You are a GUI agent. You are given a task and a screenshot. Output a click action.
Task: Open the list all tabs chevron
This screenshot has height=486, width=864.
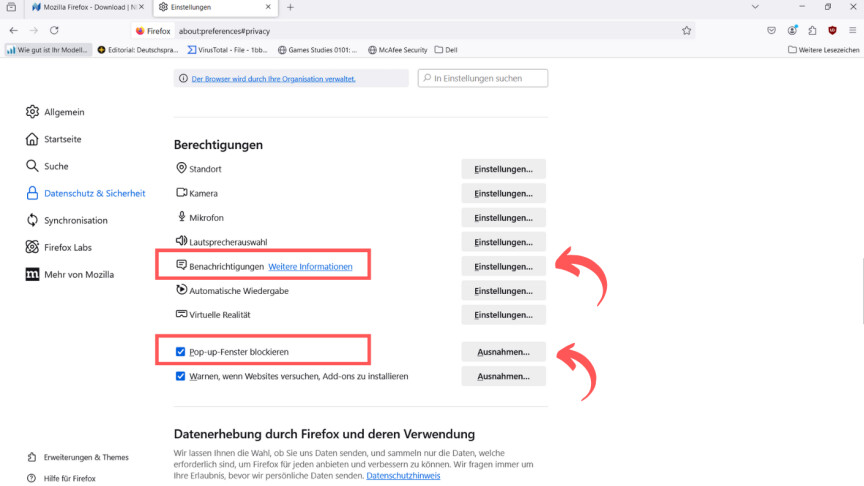(755, 7)
